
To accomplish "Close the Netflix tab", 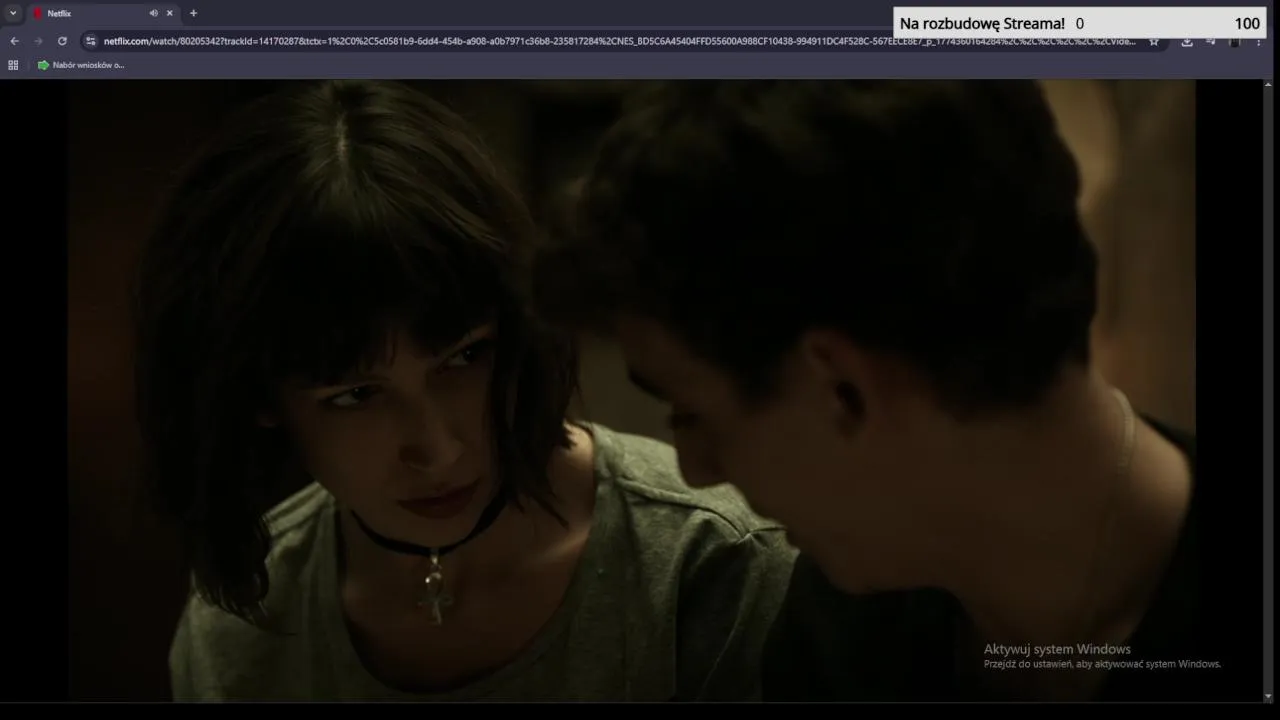I will coord(170,13).
